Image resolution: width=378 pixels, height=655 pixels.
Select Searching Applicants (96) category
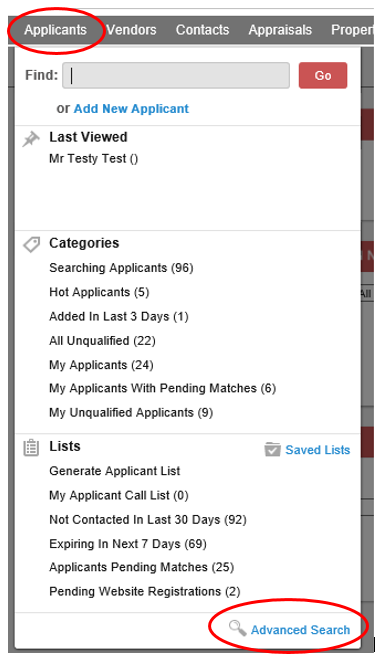121,268
